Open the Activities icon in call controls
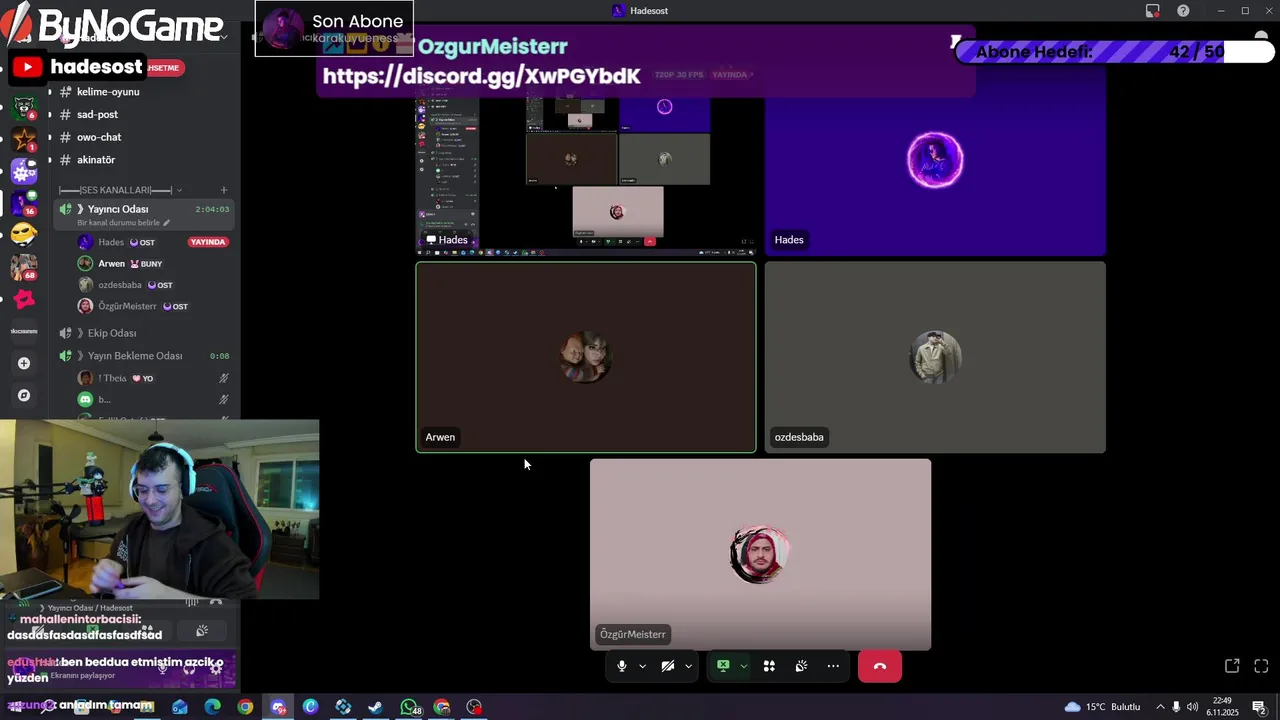The image size is (1280, 720). click(x=769, y=666)
